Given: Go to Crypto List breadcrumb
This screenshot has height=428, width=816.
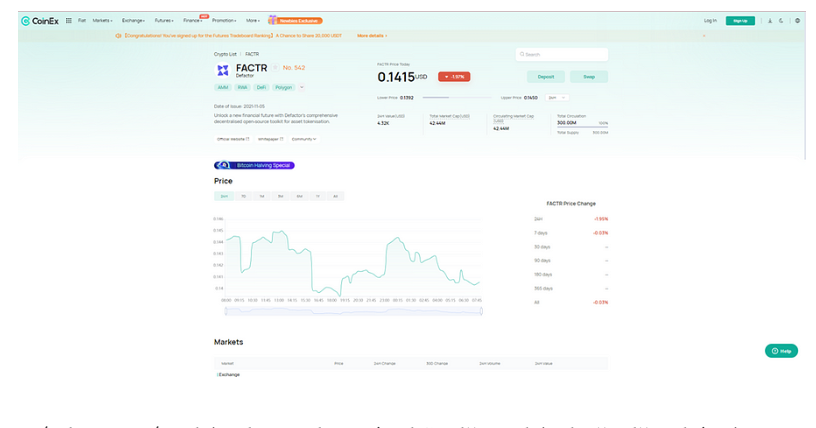Looking at the screenshot, I should click(225, 54).
